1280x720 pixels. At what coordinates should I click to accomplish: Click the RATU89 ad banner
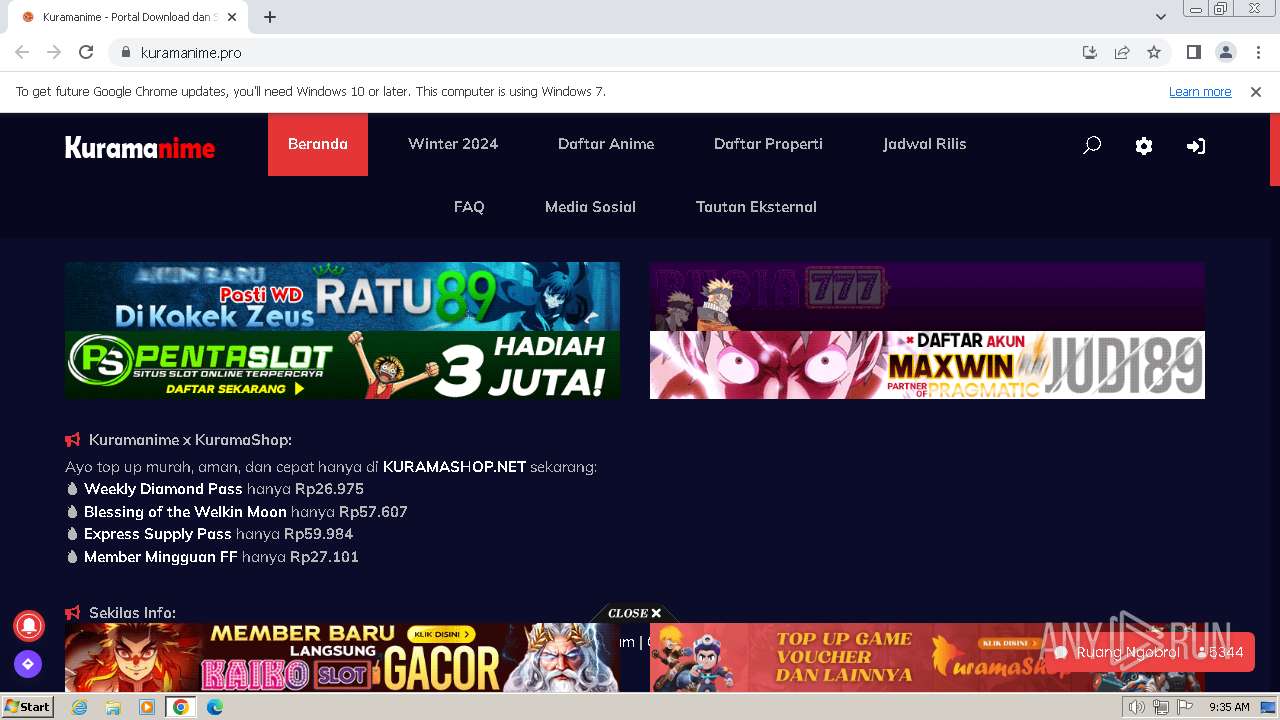click(342, 296)
